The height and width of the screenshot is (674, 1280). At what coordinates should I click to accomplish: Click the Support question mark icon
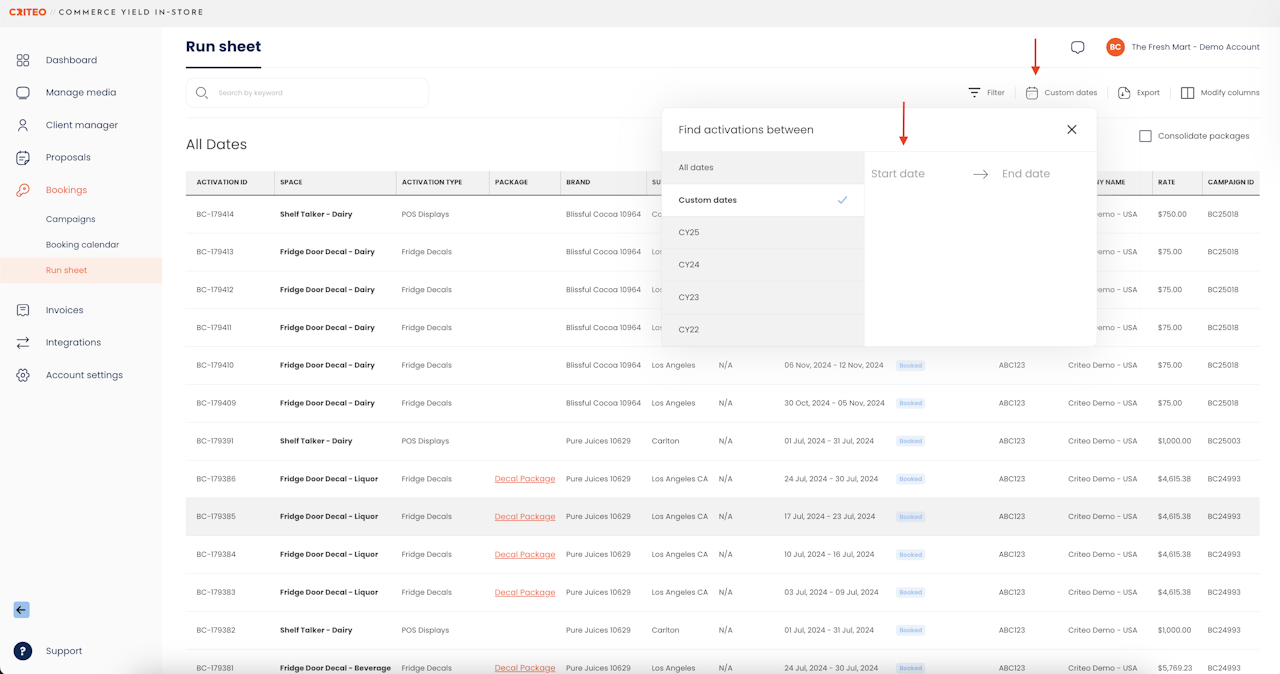pos(23,651)
